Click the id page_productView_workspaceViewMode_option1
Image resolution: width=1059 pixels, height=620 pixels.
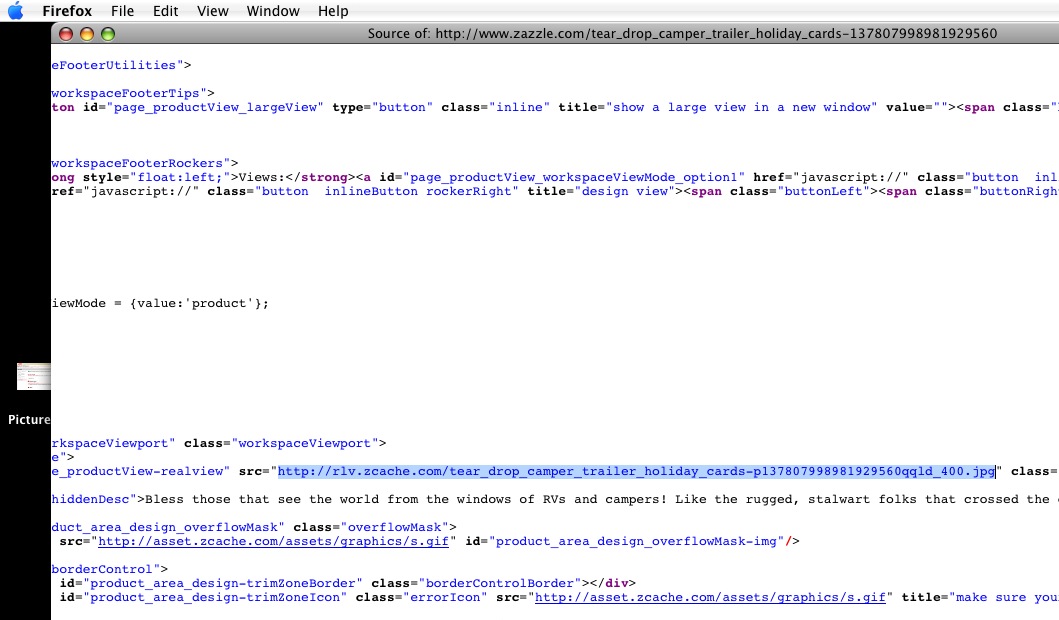[573, 178]
